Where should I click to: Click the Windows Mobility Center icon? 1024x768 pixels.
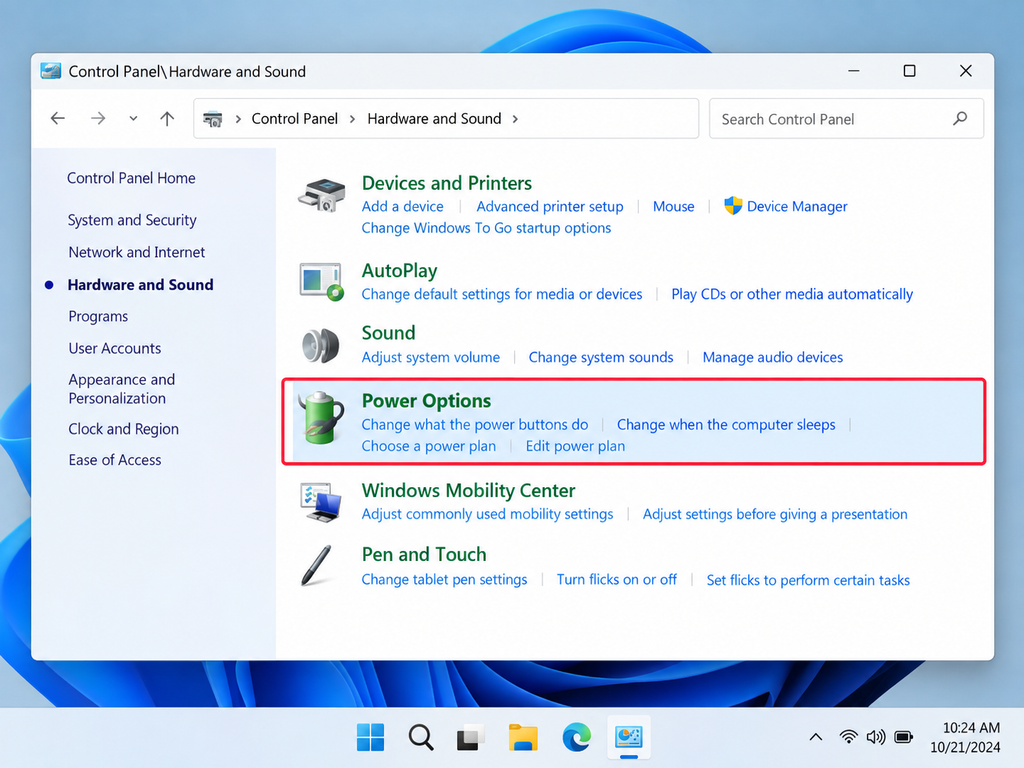(x=321, y=502)
